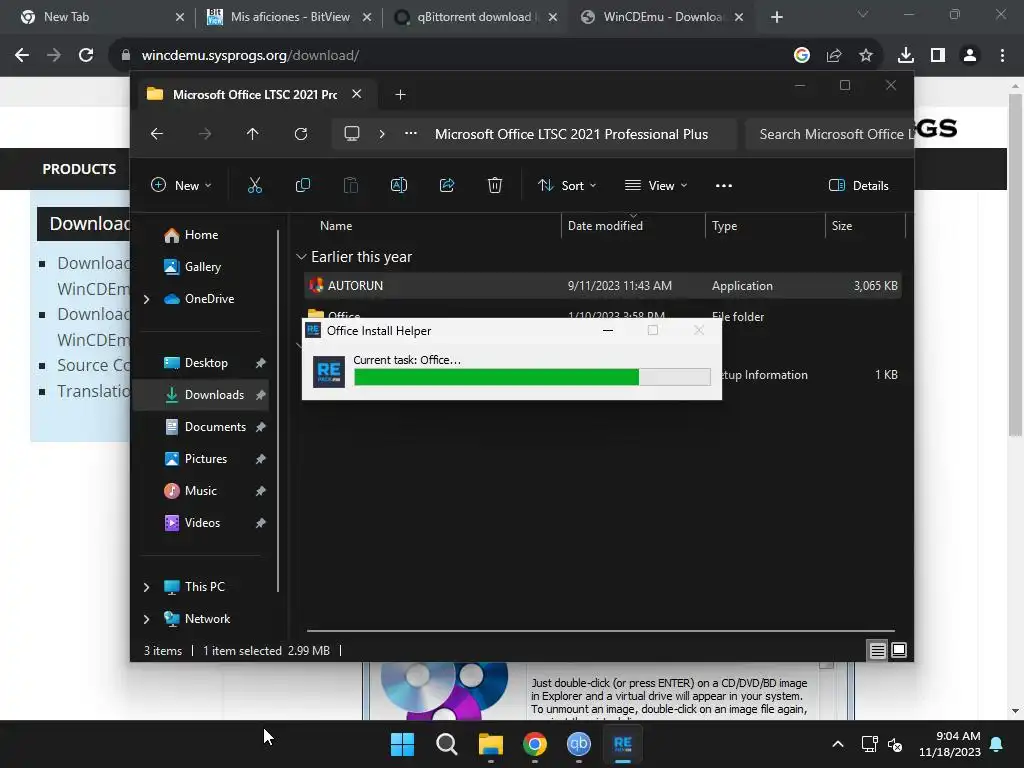Click the Search Microsoft Office field

829,134
